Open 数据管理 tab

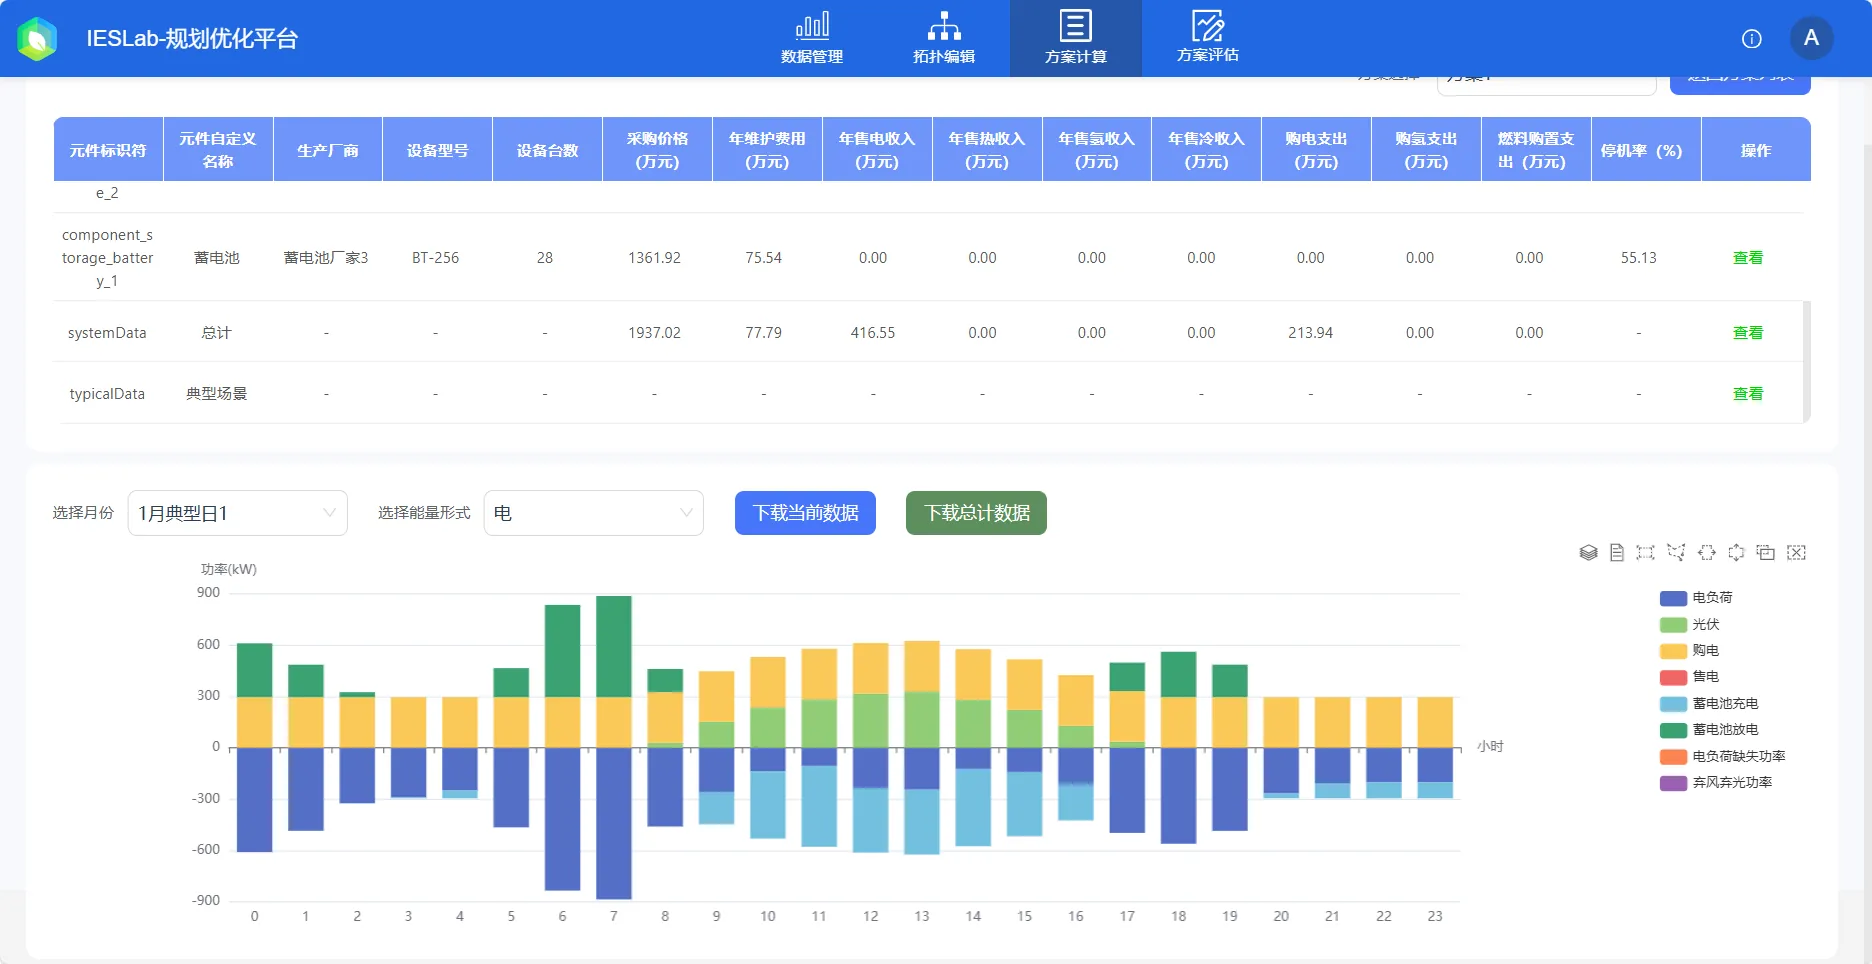(812, 38)
